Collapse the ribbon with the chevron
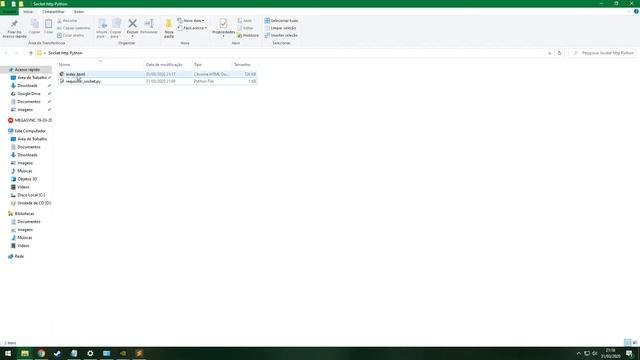The height and width of the screenshot is (360, 640). tap(629, 11)
